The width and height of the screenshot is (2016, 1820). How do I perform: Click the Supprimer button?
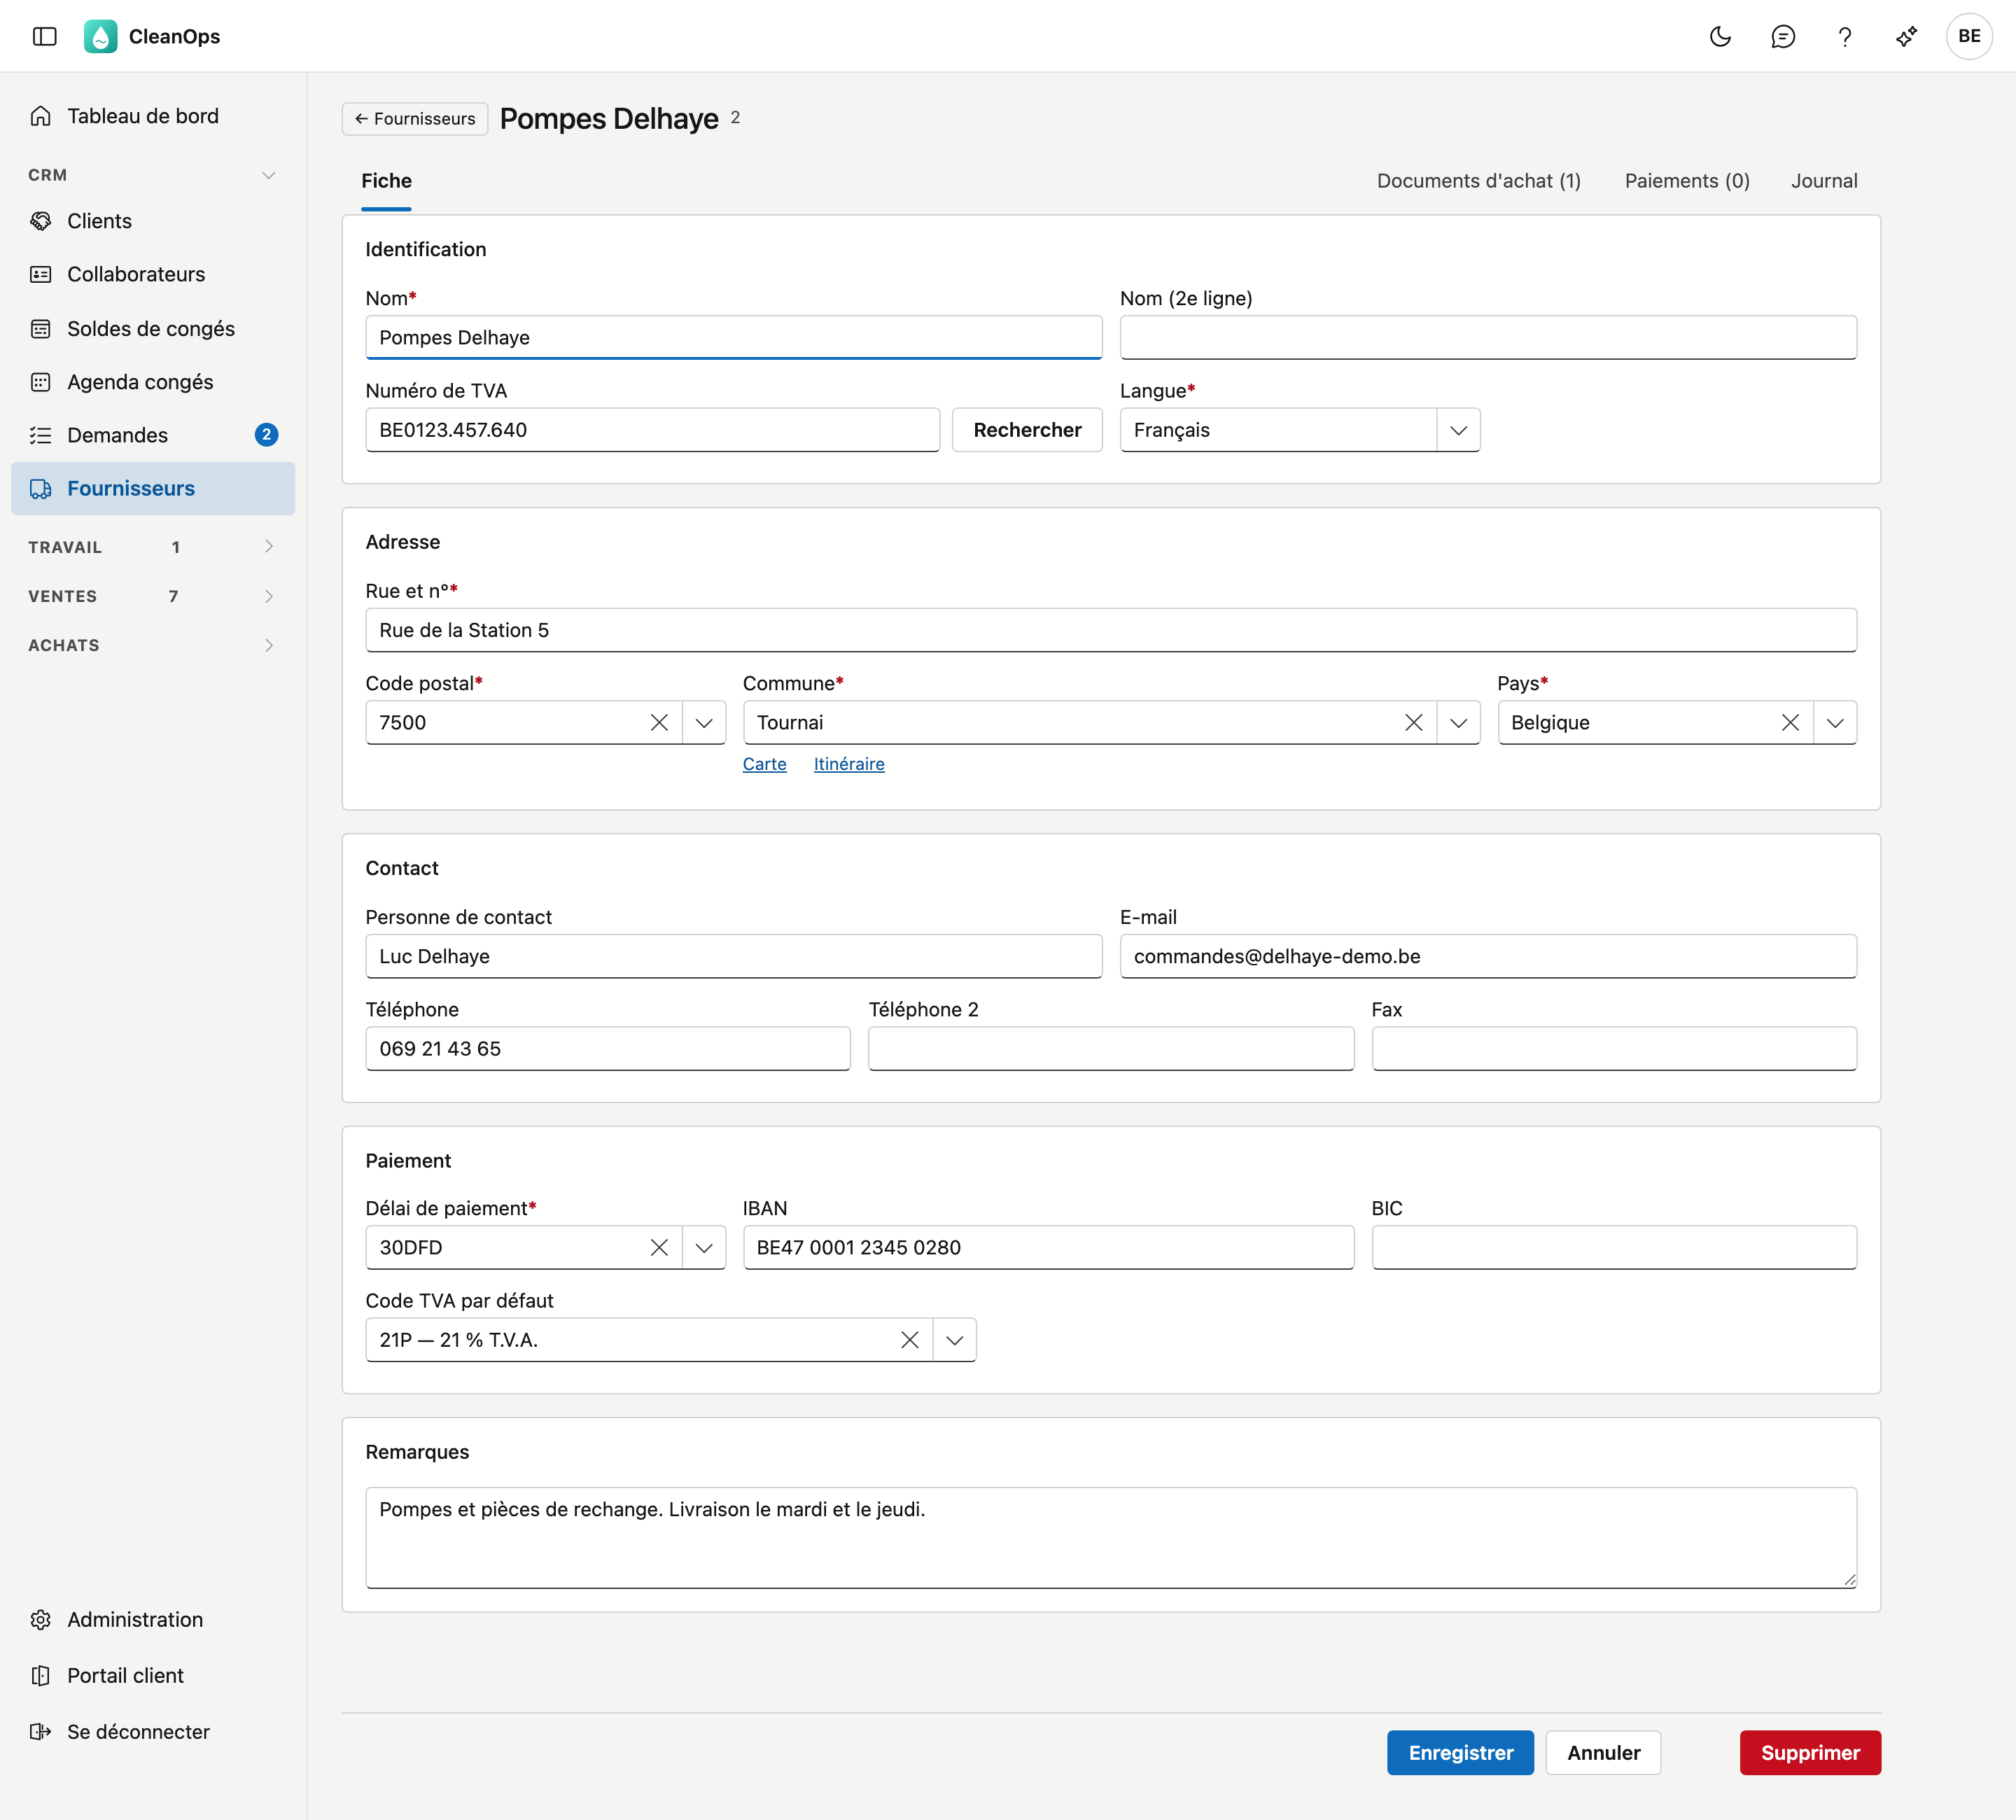[1810, 1752]
